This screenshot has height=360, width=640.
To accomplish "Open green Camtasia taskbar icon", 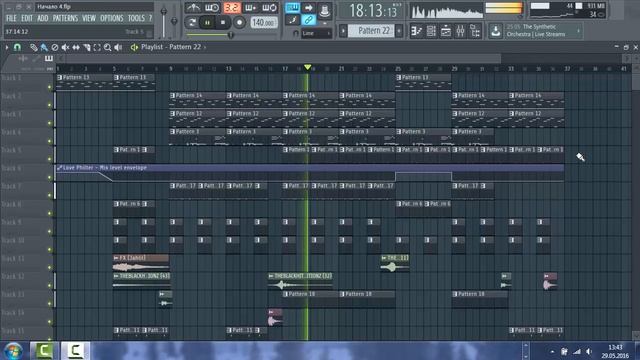I will pyautogui.click(x=44, y=351).
